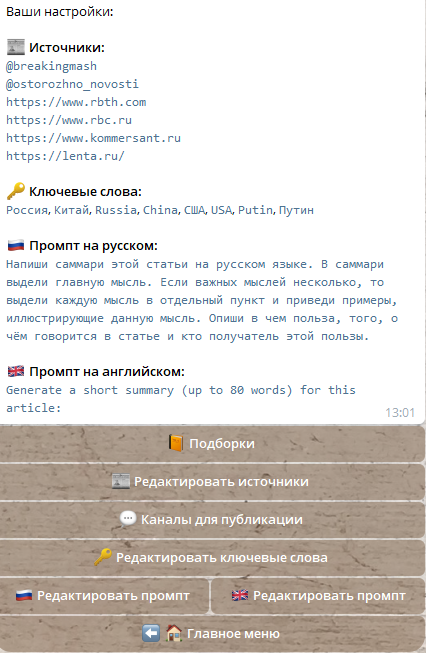Choose Редактировать ключевые слова

click(212, 558)
